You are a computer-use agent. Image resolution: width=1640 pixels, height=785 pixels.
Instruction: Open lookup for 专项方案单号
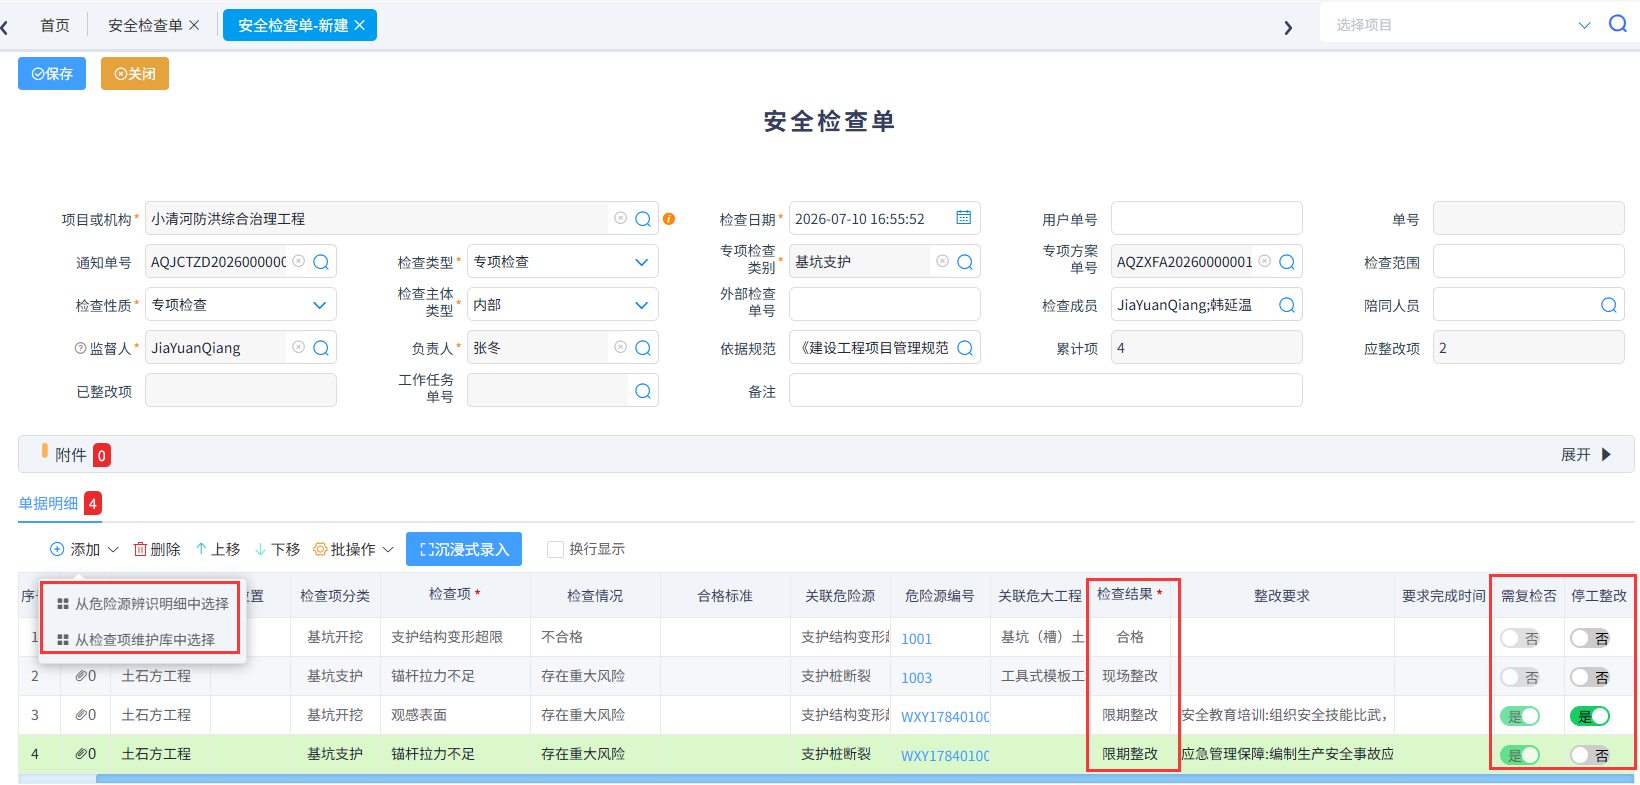point(1287,262)
